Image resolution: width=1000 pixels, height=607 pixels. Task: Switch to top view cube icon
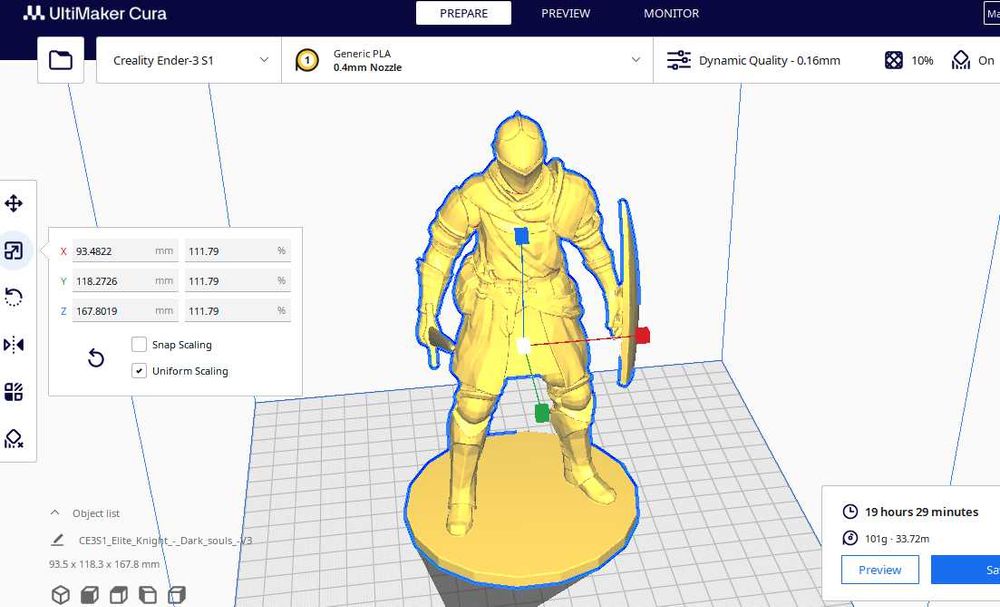[x=119, y=594]
